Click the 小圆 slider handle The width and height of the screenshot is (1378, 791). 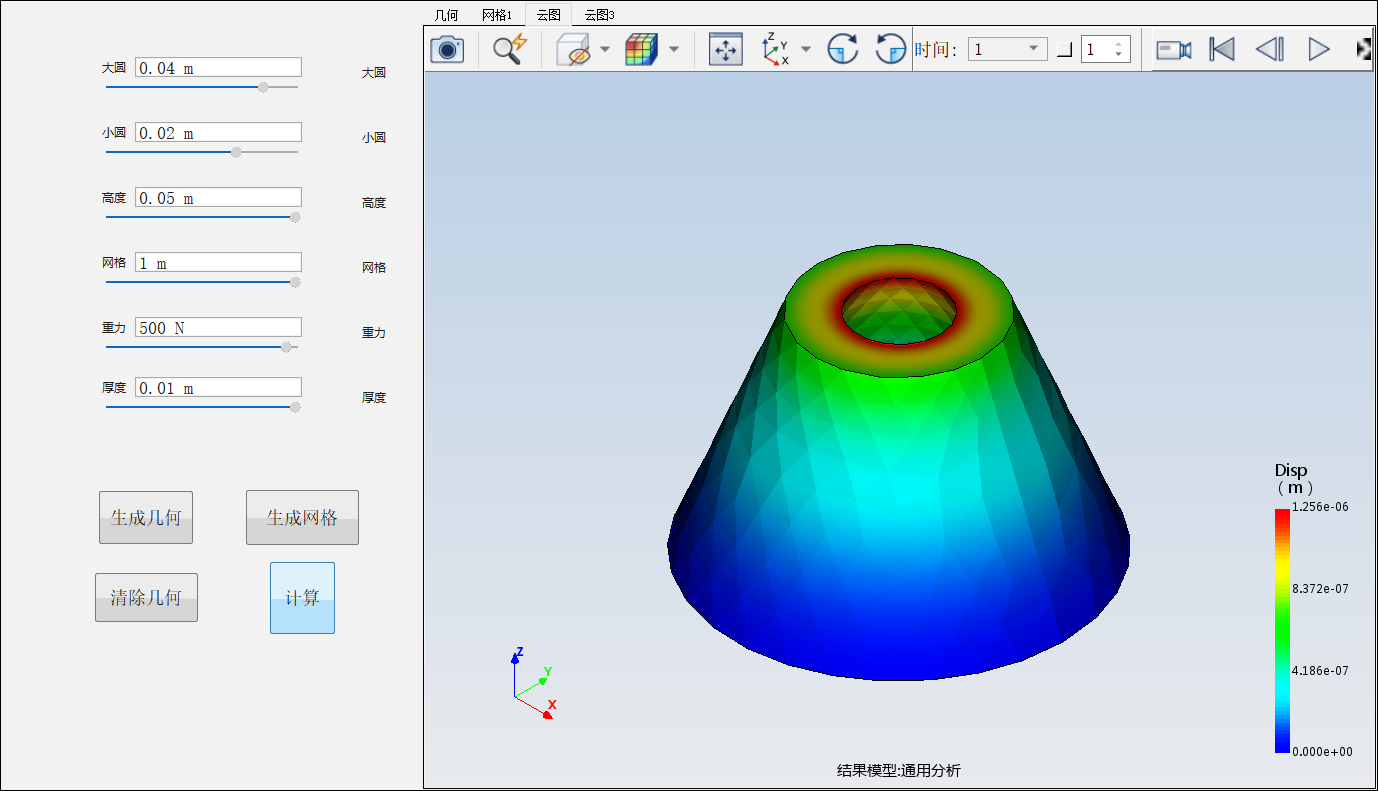click(236, 152)
